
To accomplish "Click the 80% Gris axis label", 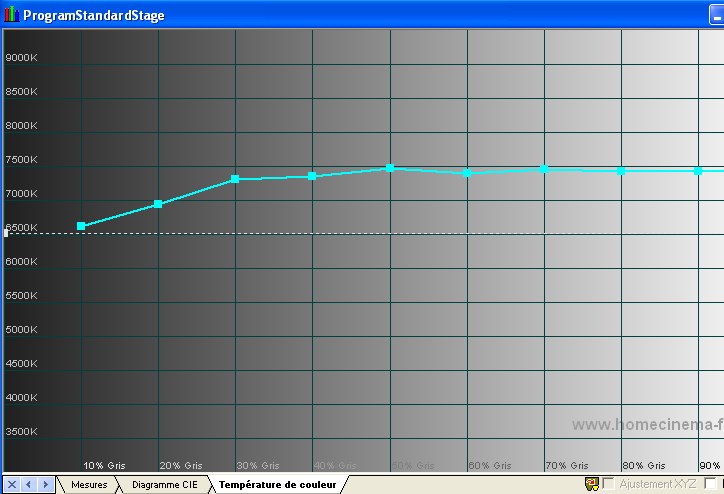I will click(x=644, y=465).
